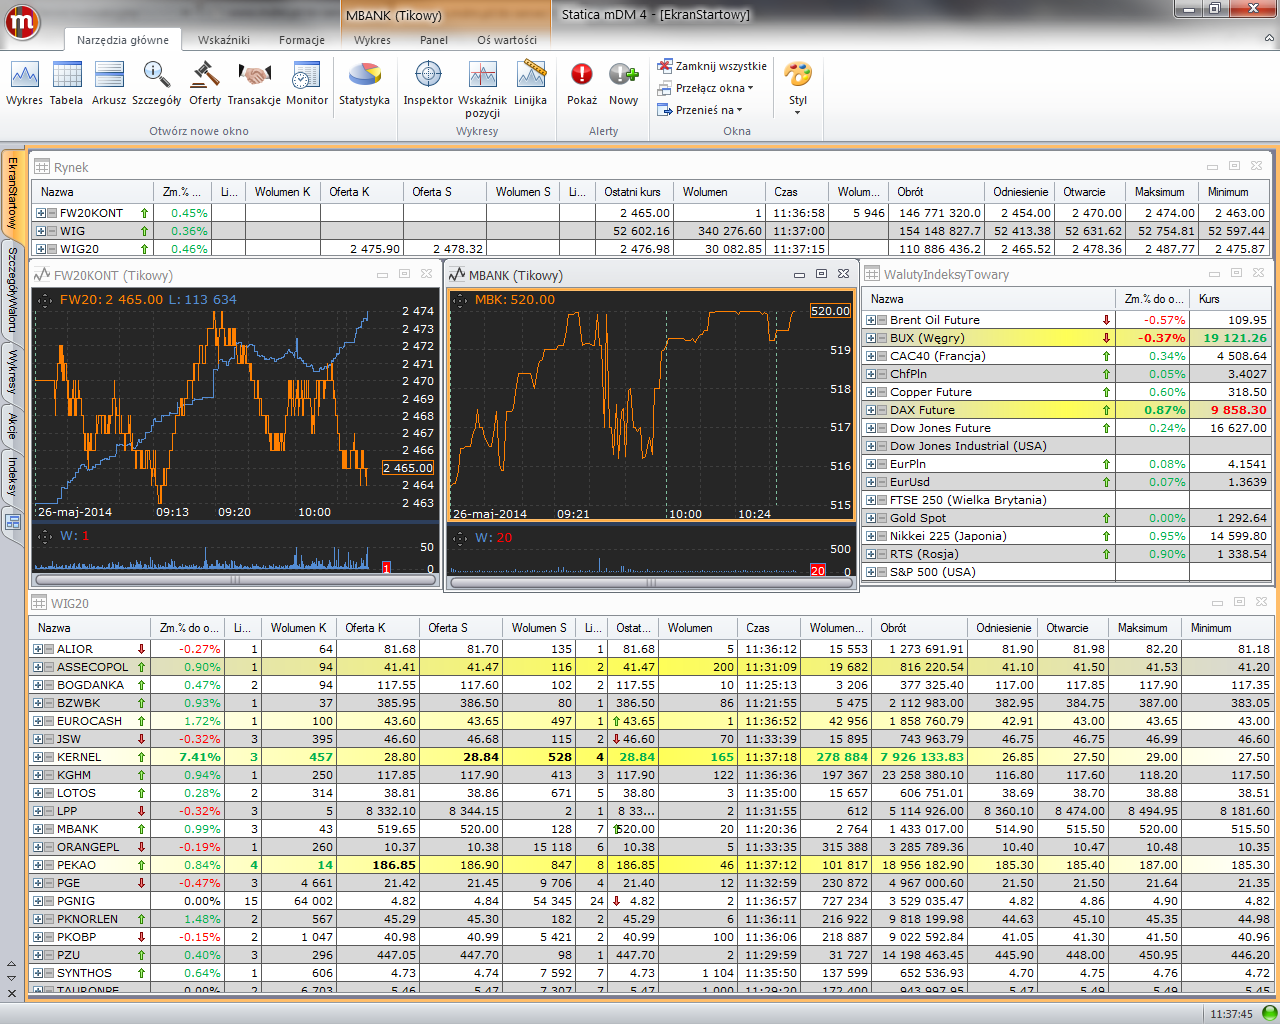Open the Oś wartości ribbon tab
1280x1024 pixels.
[x=507, y=40]
